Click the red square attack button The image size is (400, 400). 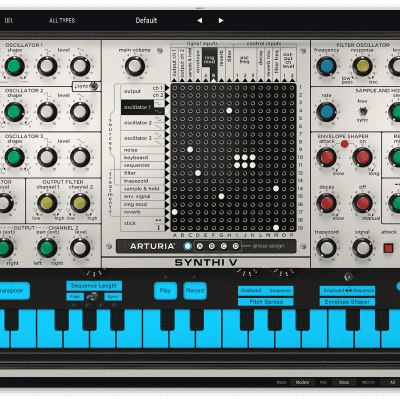(388, 248)
